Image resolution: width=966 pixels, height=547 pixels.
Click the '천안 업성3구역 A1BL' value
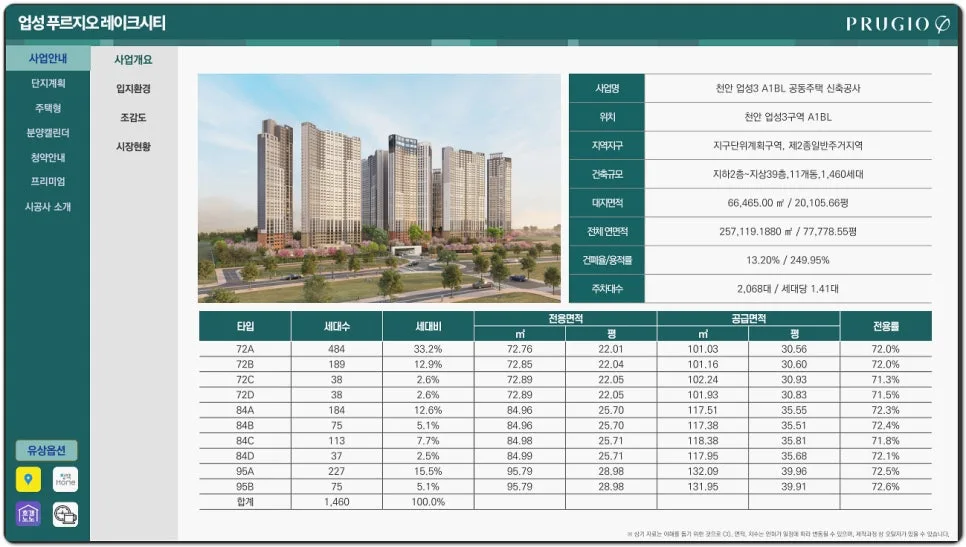coord(788,117)
